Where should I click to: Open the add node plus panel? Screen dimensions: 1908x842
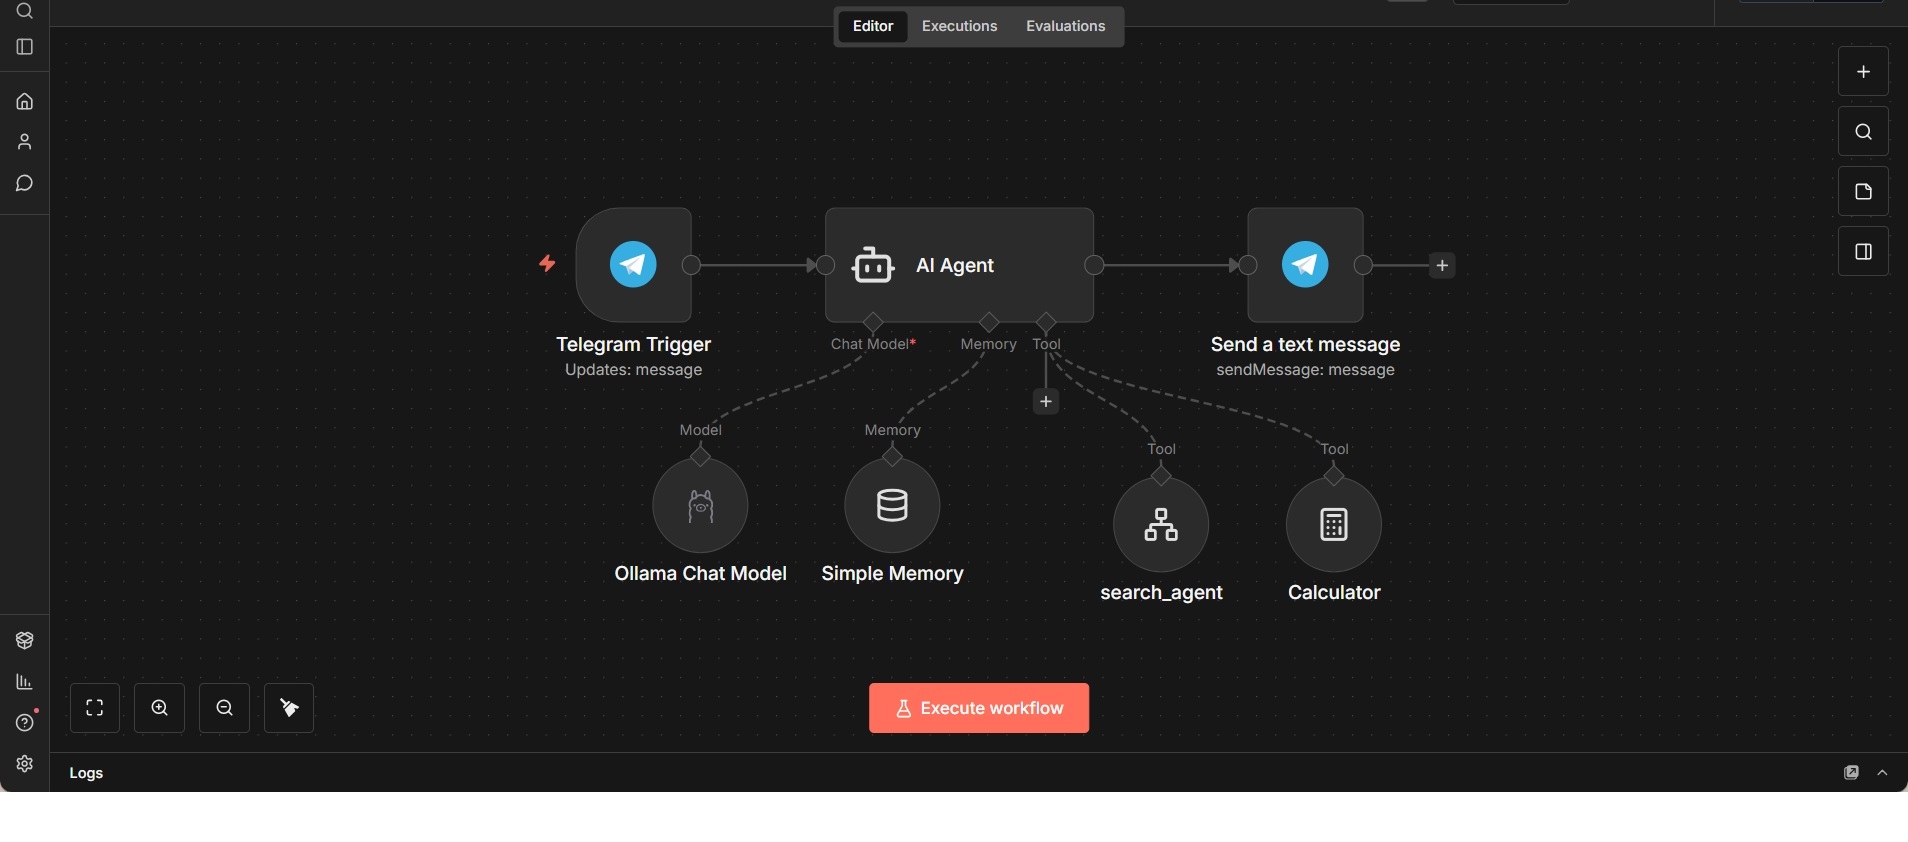[1863, 72]
